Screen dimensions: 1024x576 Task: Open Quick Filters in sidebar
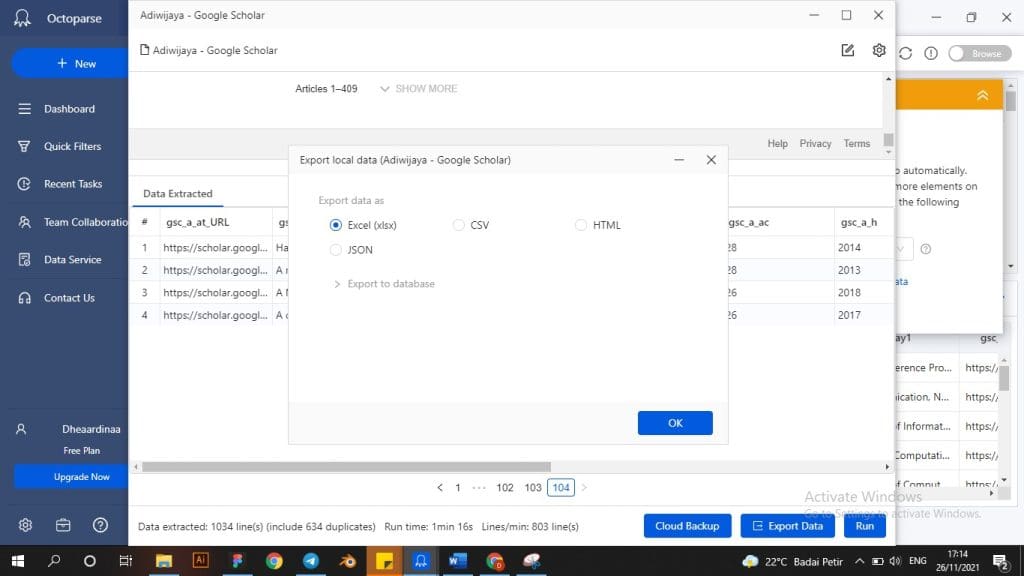pyautogui.click(x=72, y=146)
